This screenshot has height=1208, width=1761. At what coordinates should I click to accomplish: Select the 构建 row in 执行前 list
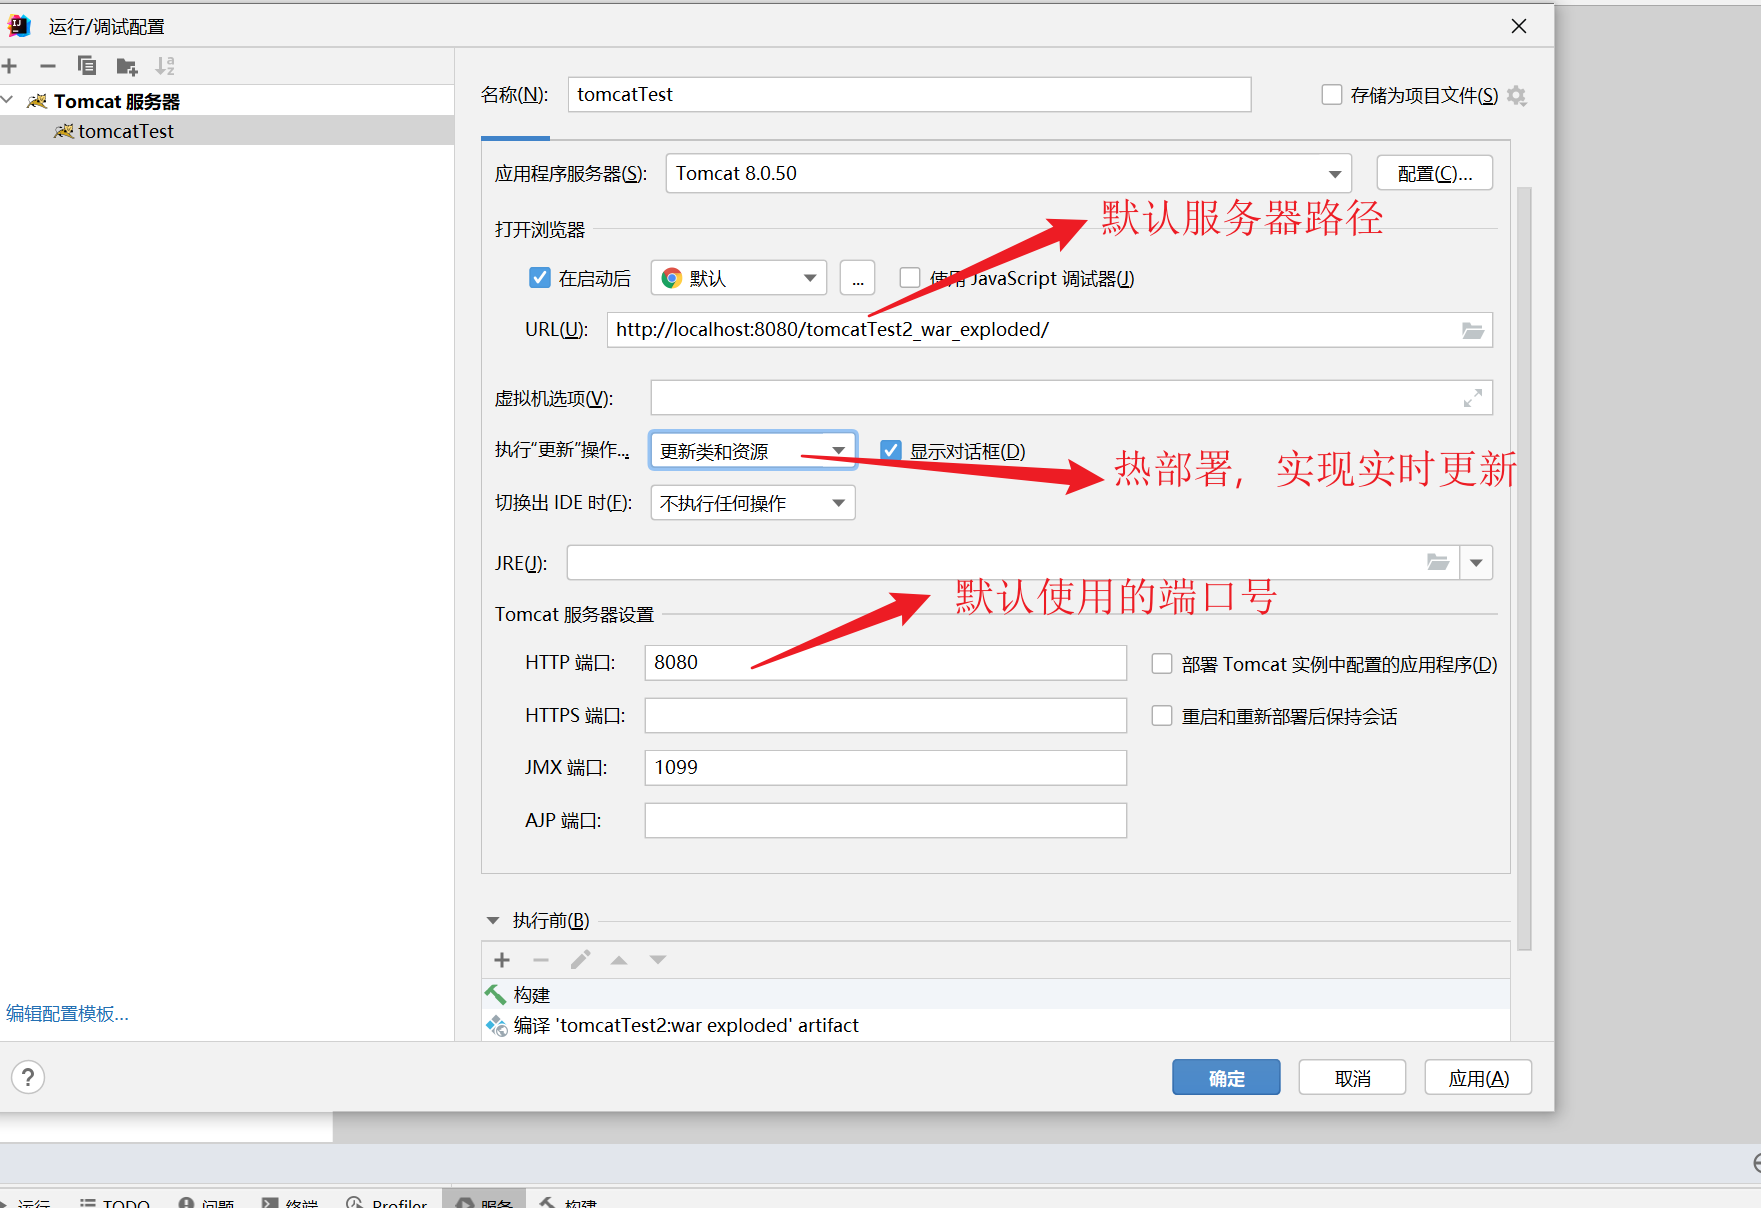pos(996,995)
